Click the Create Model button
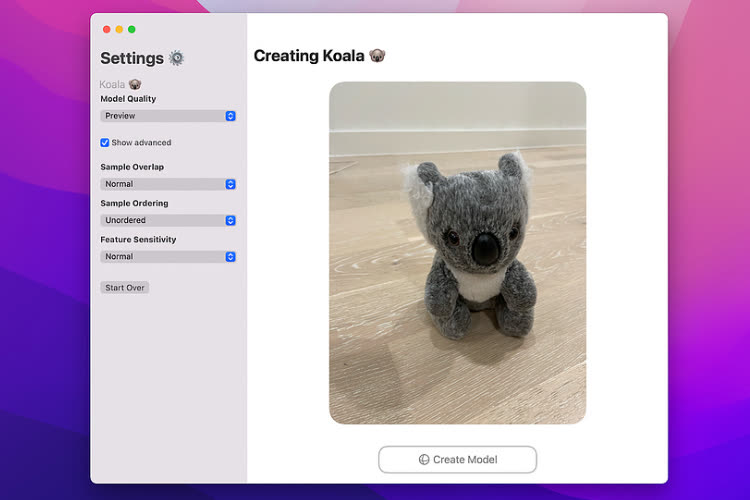The height and width of the screenshot is (500, 750). click(457, 459)
